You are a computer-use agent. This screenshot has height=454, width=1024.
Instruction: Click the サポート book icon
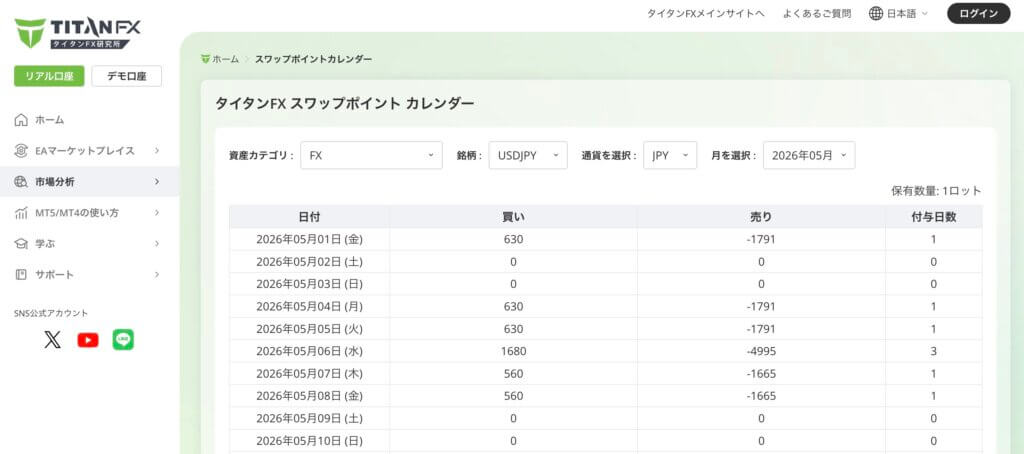point(21,274)
